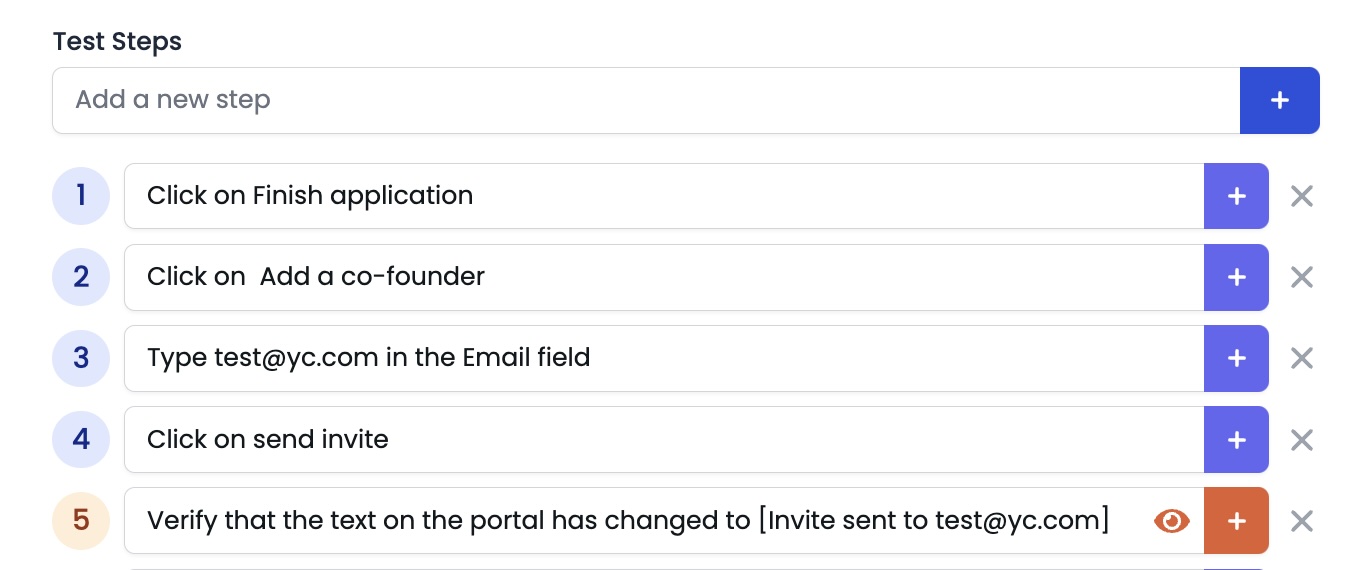Edit the Email field step text

(660, 358)
